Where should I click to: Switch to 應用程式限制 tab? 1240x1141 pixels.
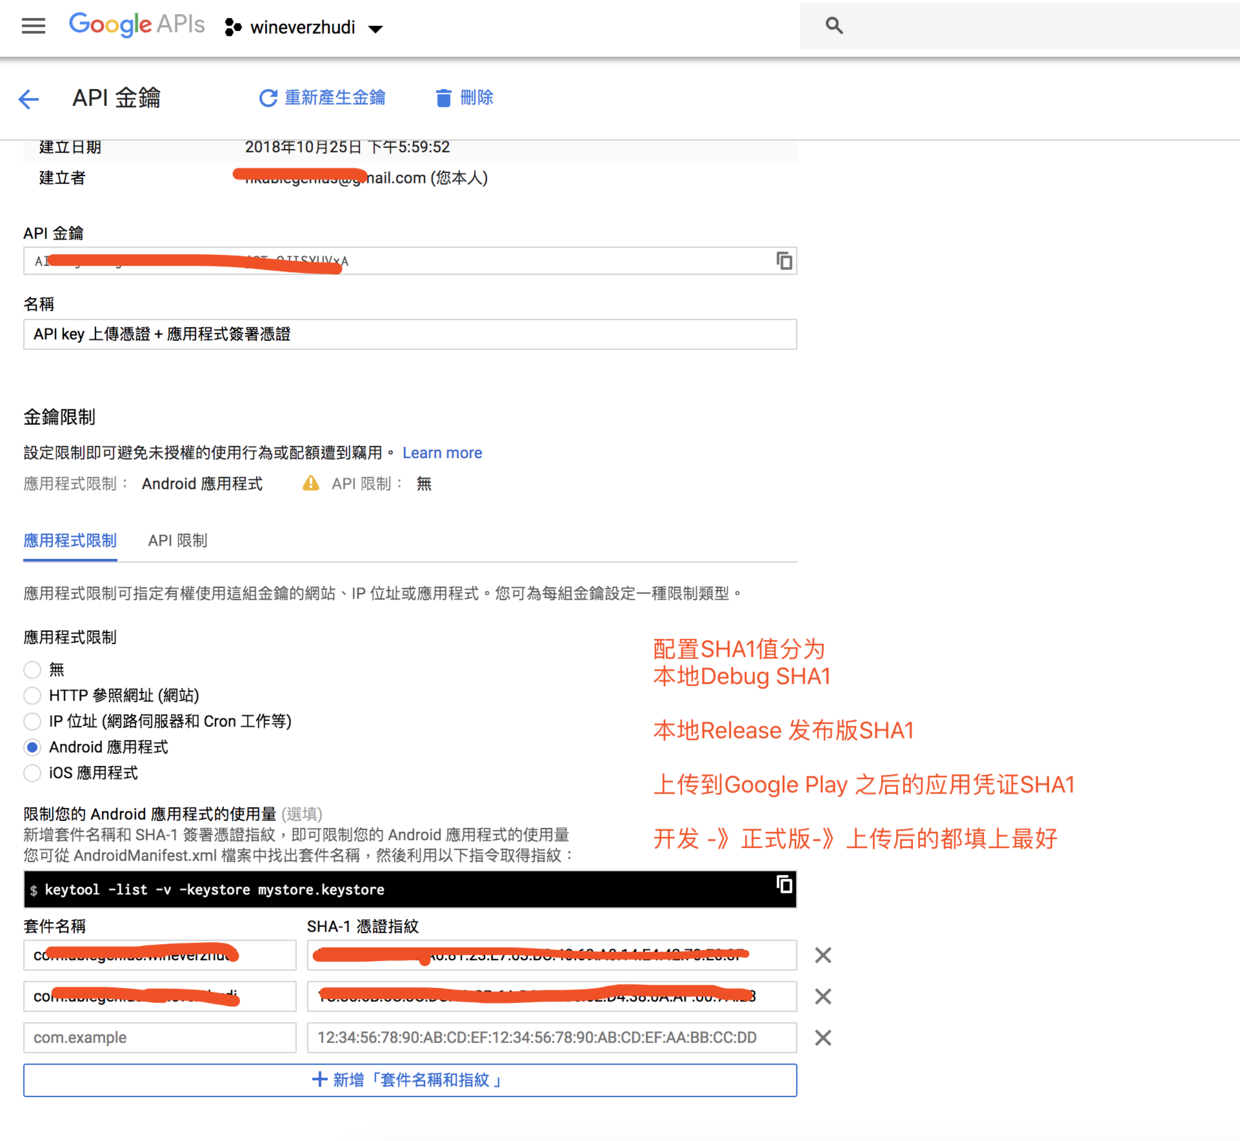[70, 541]
